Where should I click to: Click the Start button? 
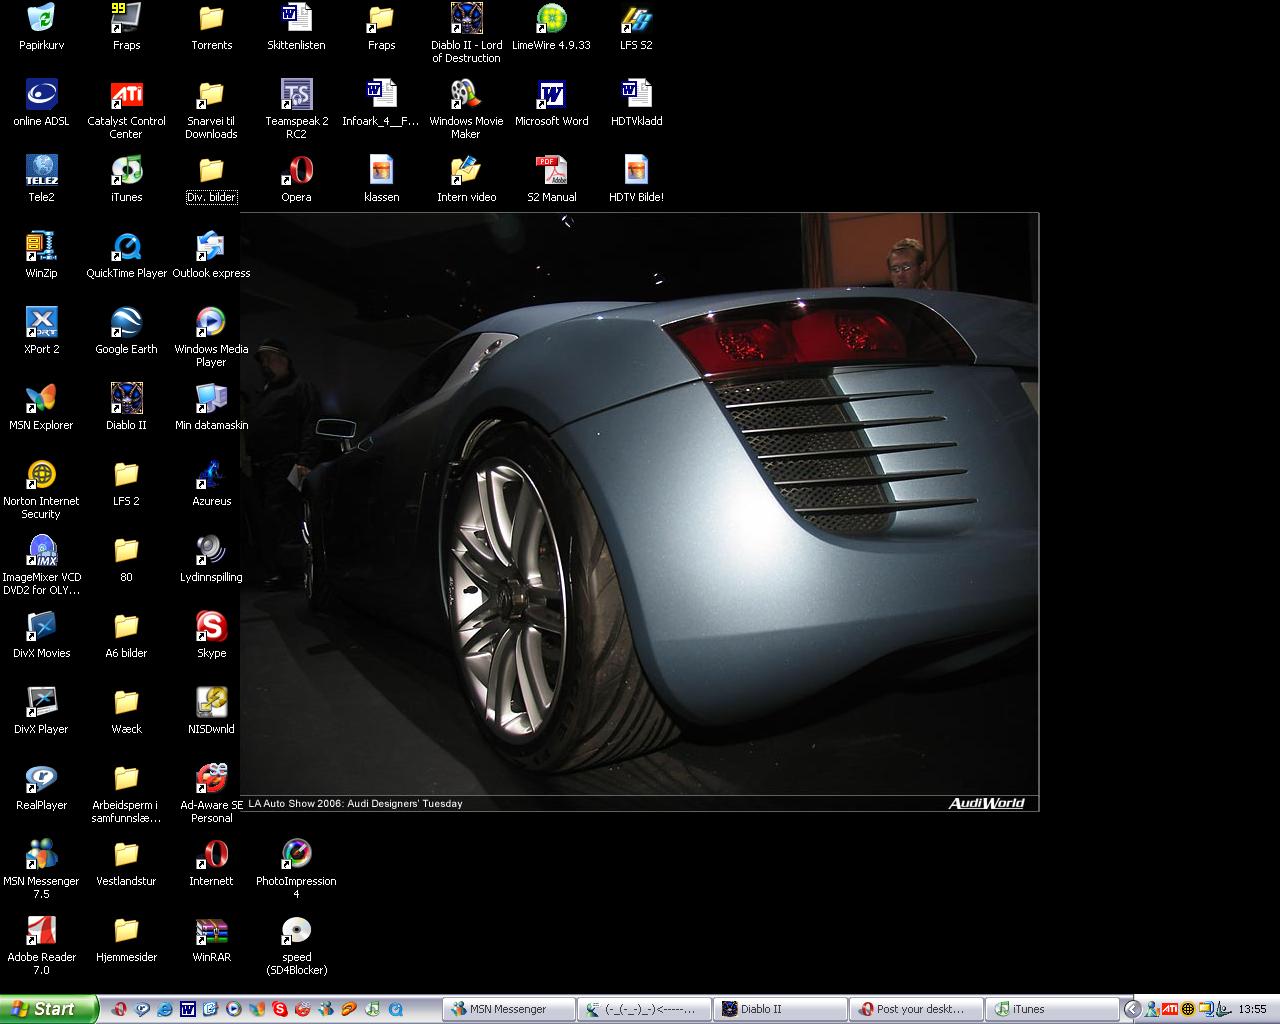pyautogui.click(x=48, y=1009)
